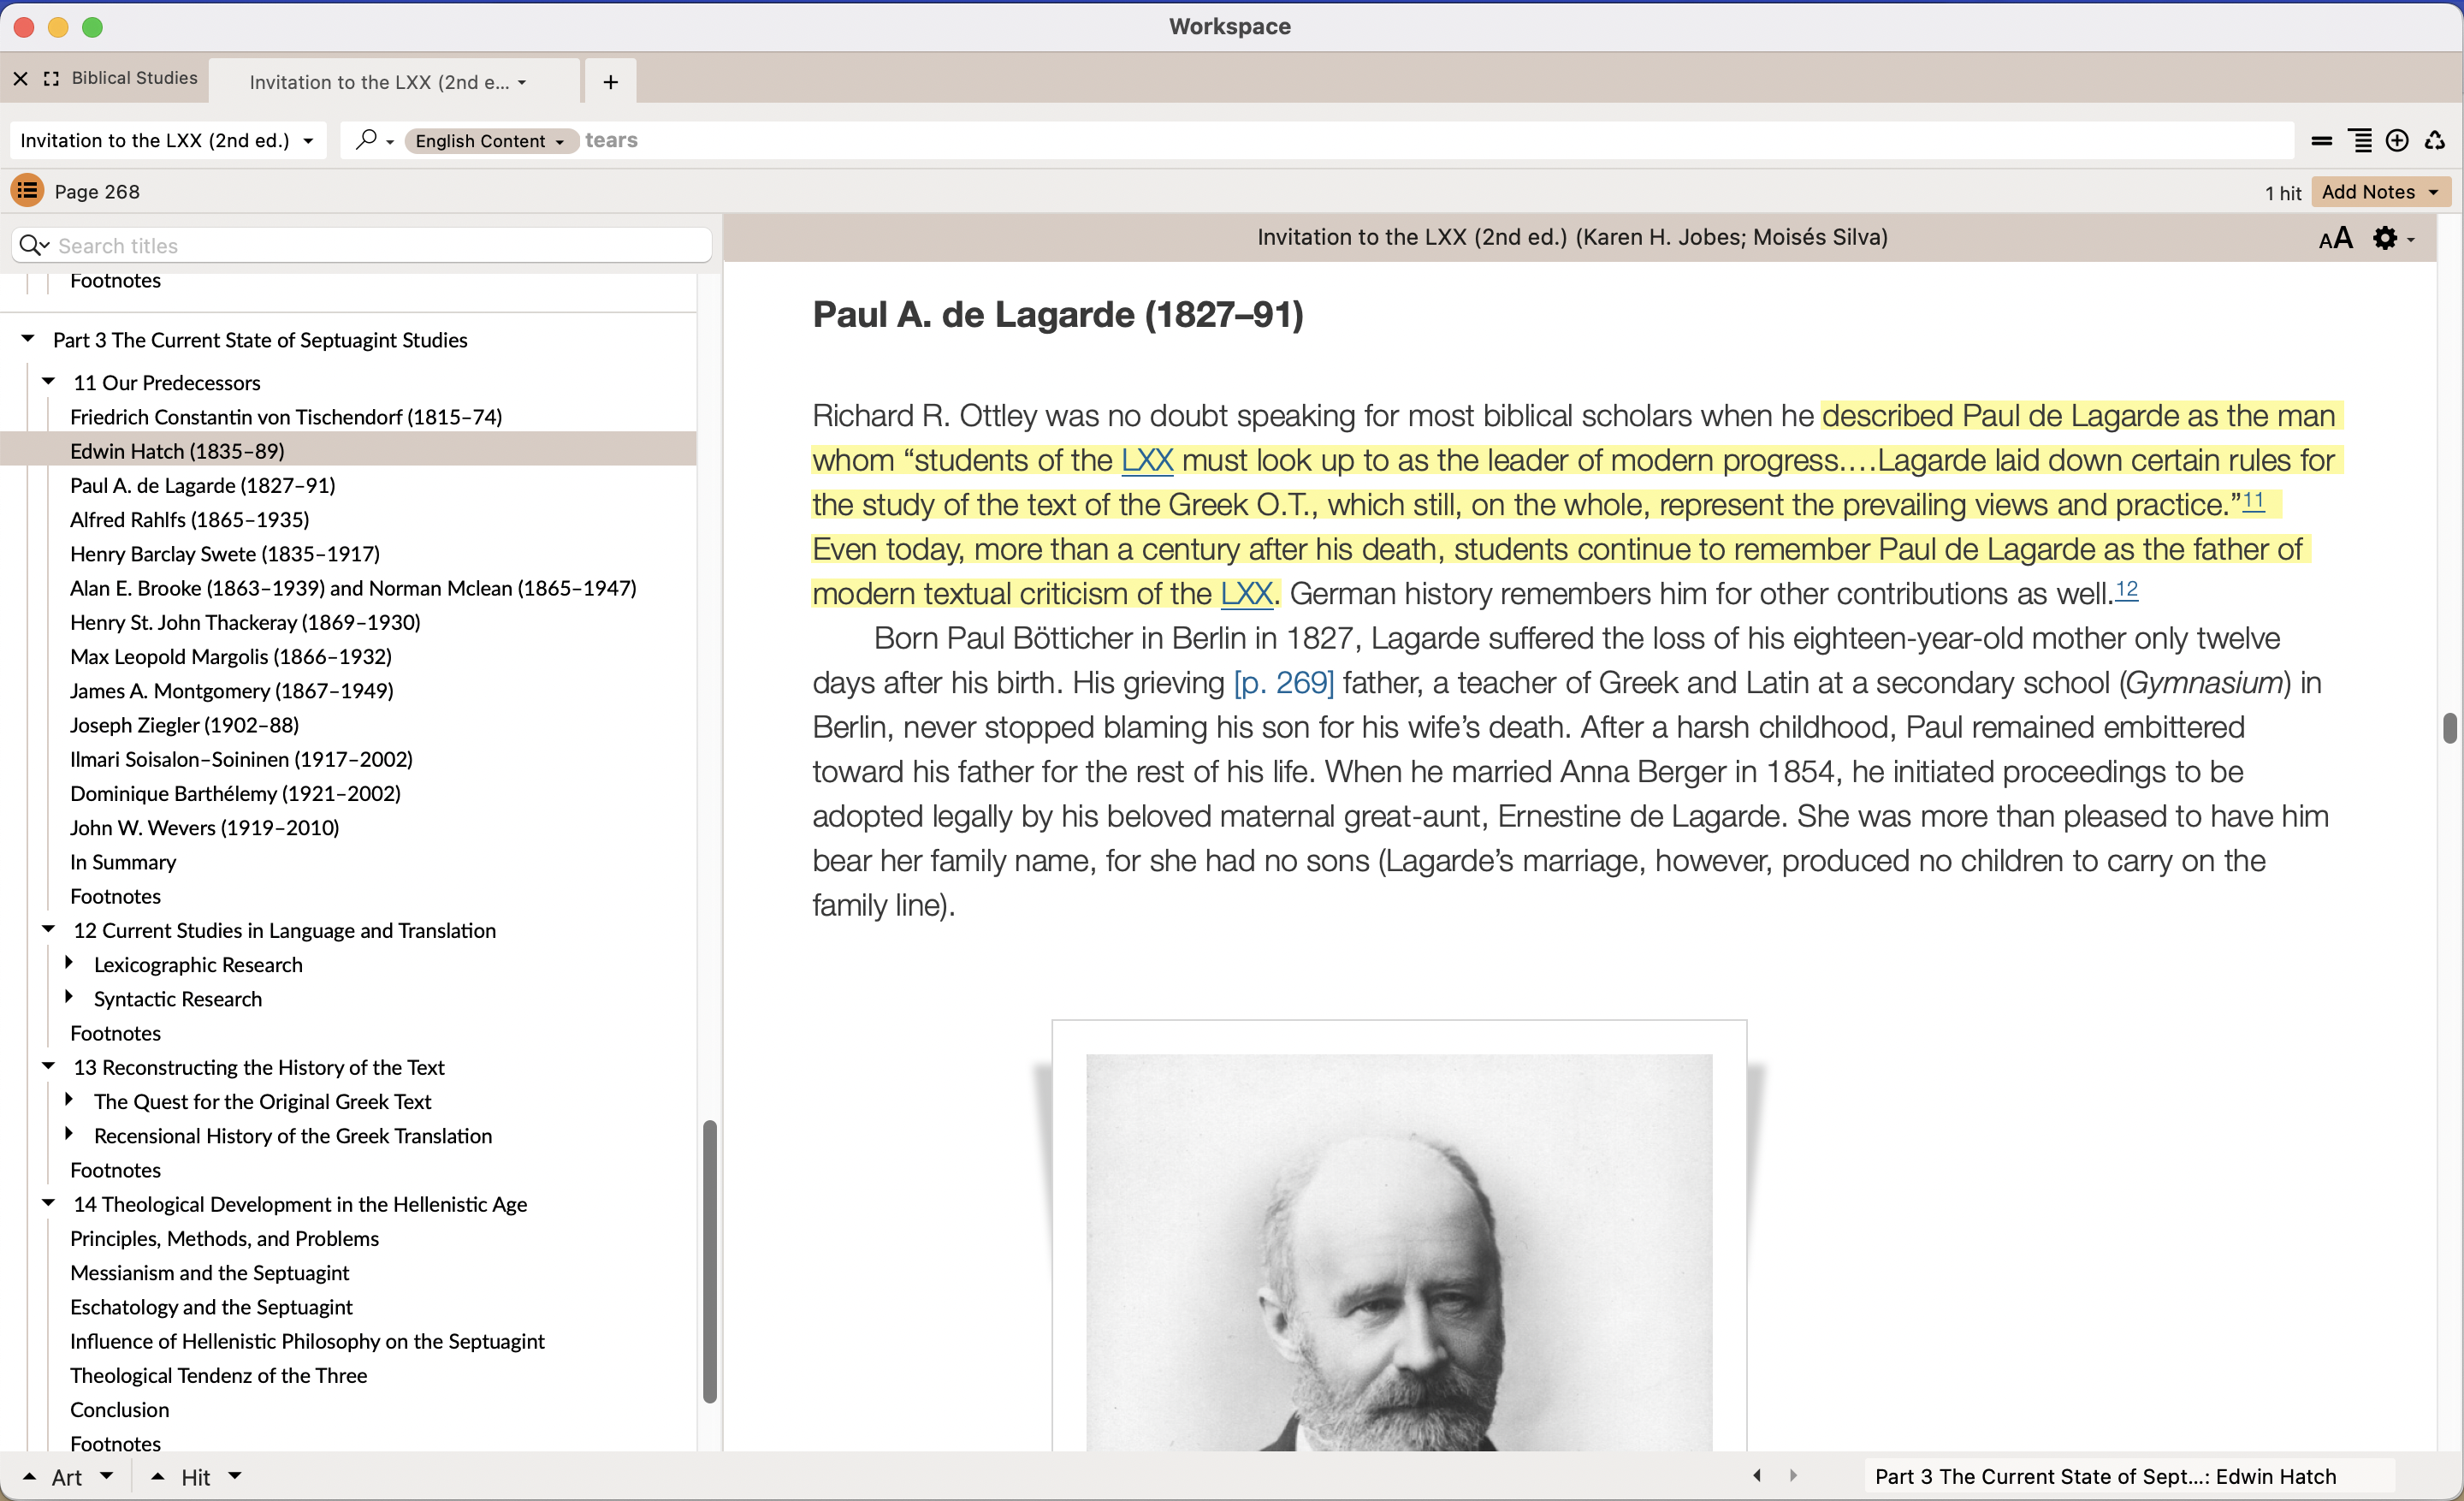Collapse chapter 11 Our Predecessors
Image resolution: width=2464 pixels, height=1501 pixels.
tap(48, 381)
